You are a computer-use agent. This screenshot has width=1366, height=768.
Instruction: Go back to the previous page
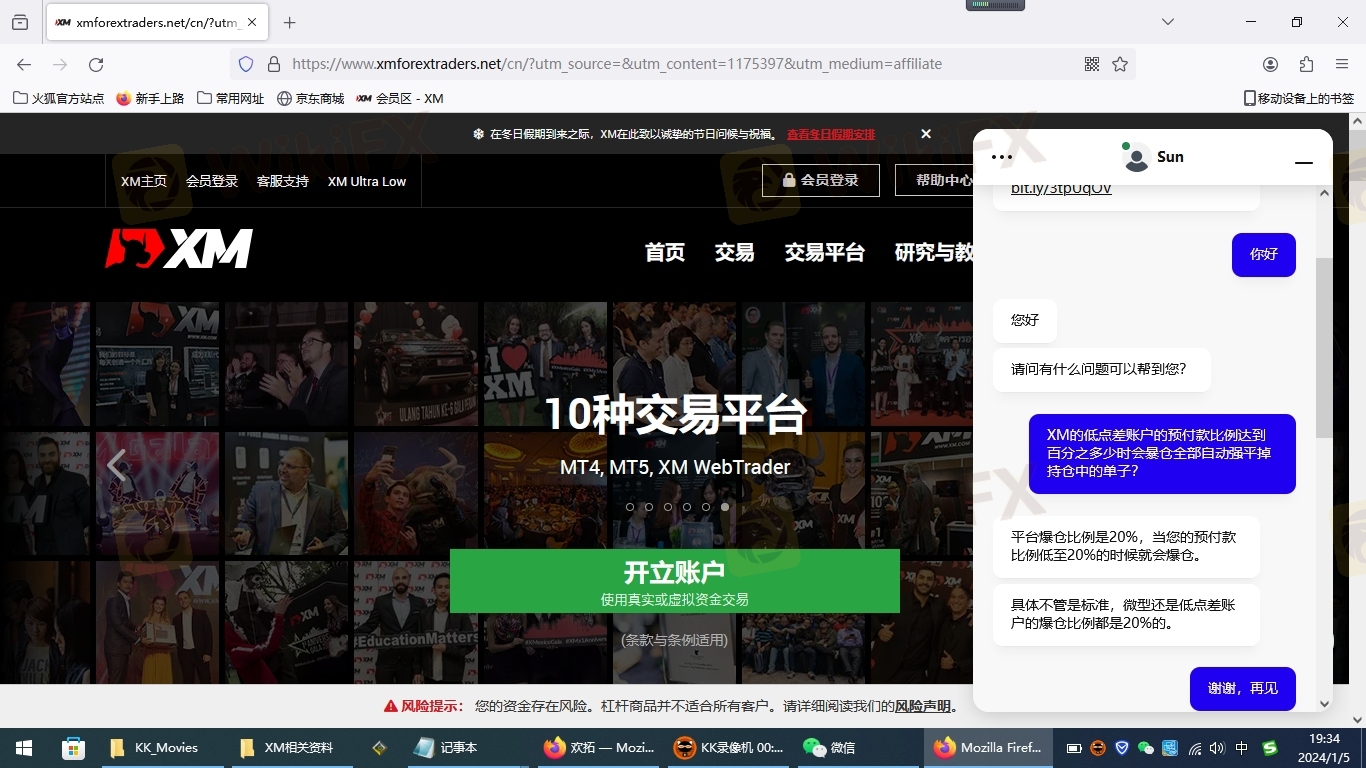[24, 64]
